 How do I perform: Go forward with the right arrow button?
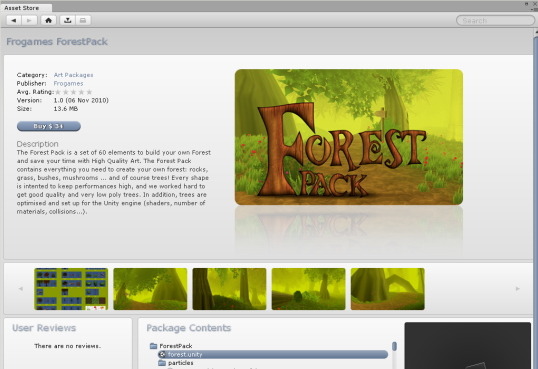30,21
